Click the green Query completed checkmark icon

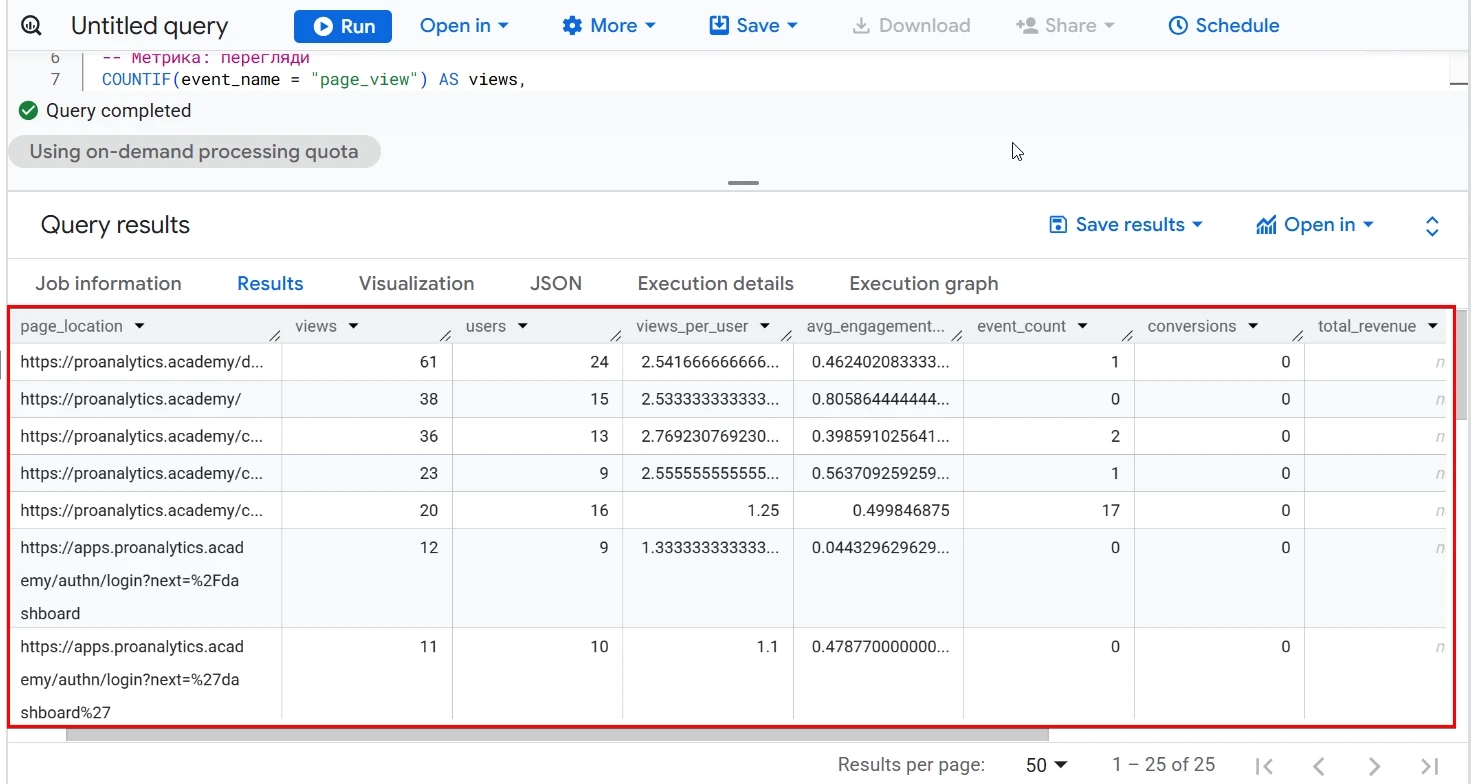click(29, 110)
